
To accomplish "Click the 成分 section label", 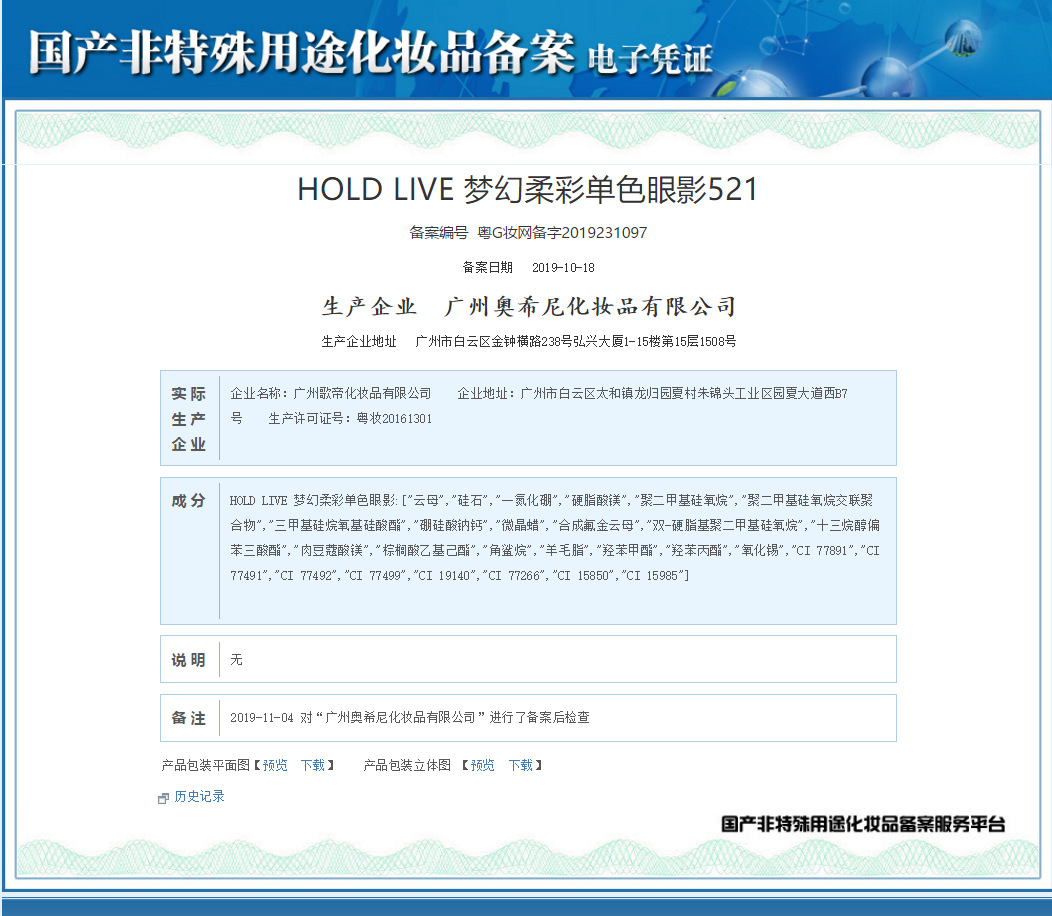I will pos(189,501).
